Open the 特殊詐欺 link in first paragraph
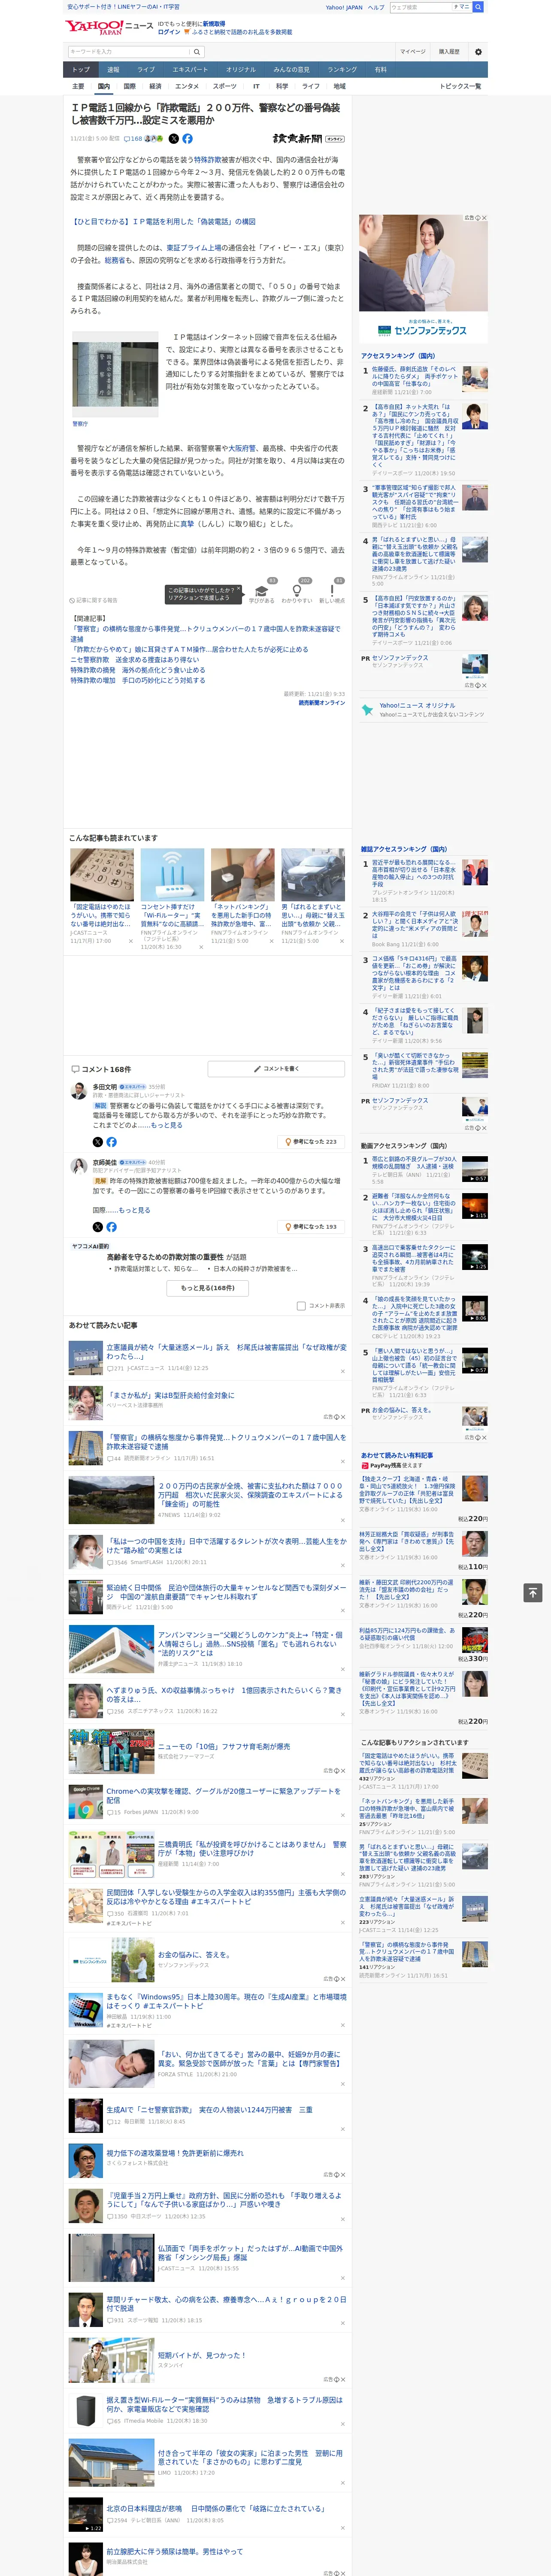This screenshot has width=551, height=2576. point(208,160)
